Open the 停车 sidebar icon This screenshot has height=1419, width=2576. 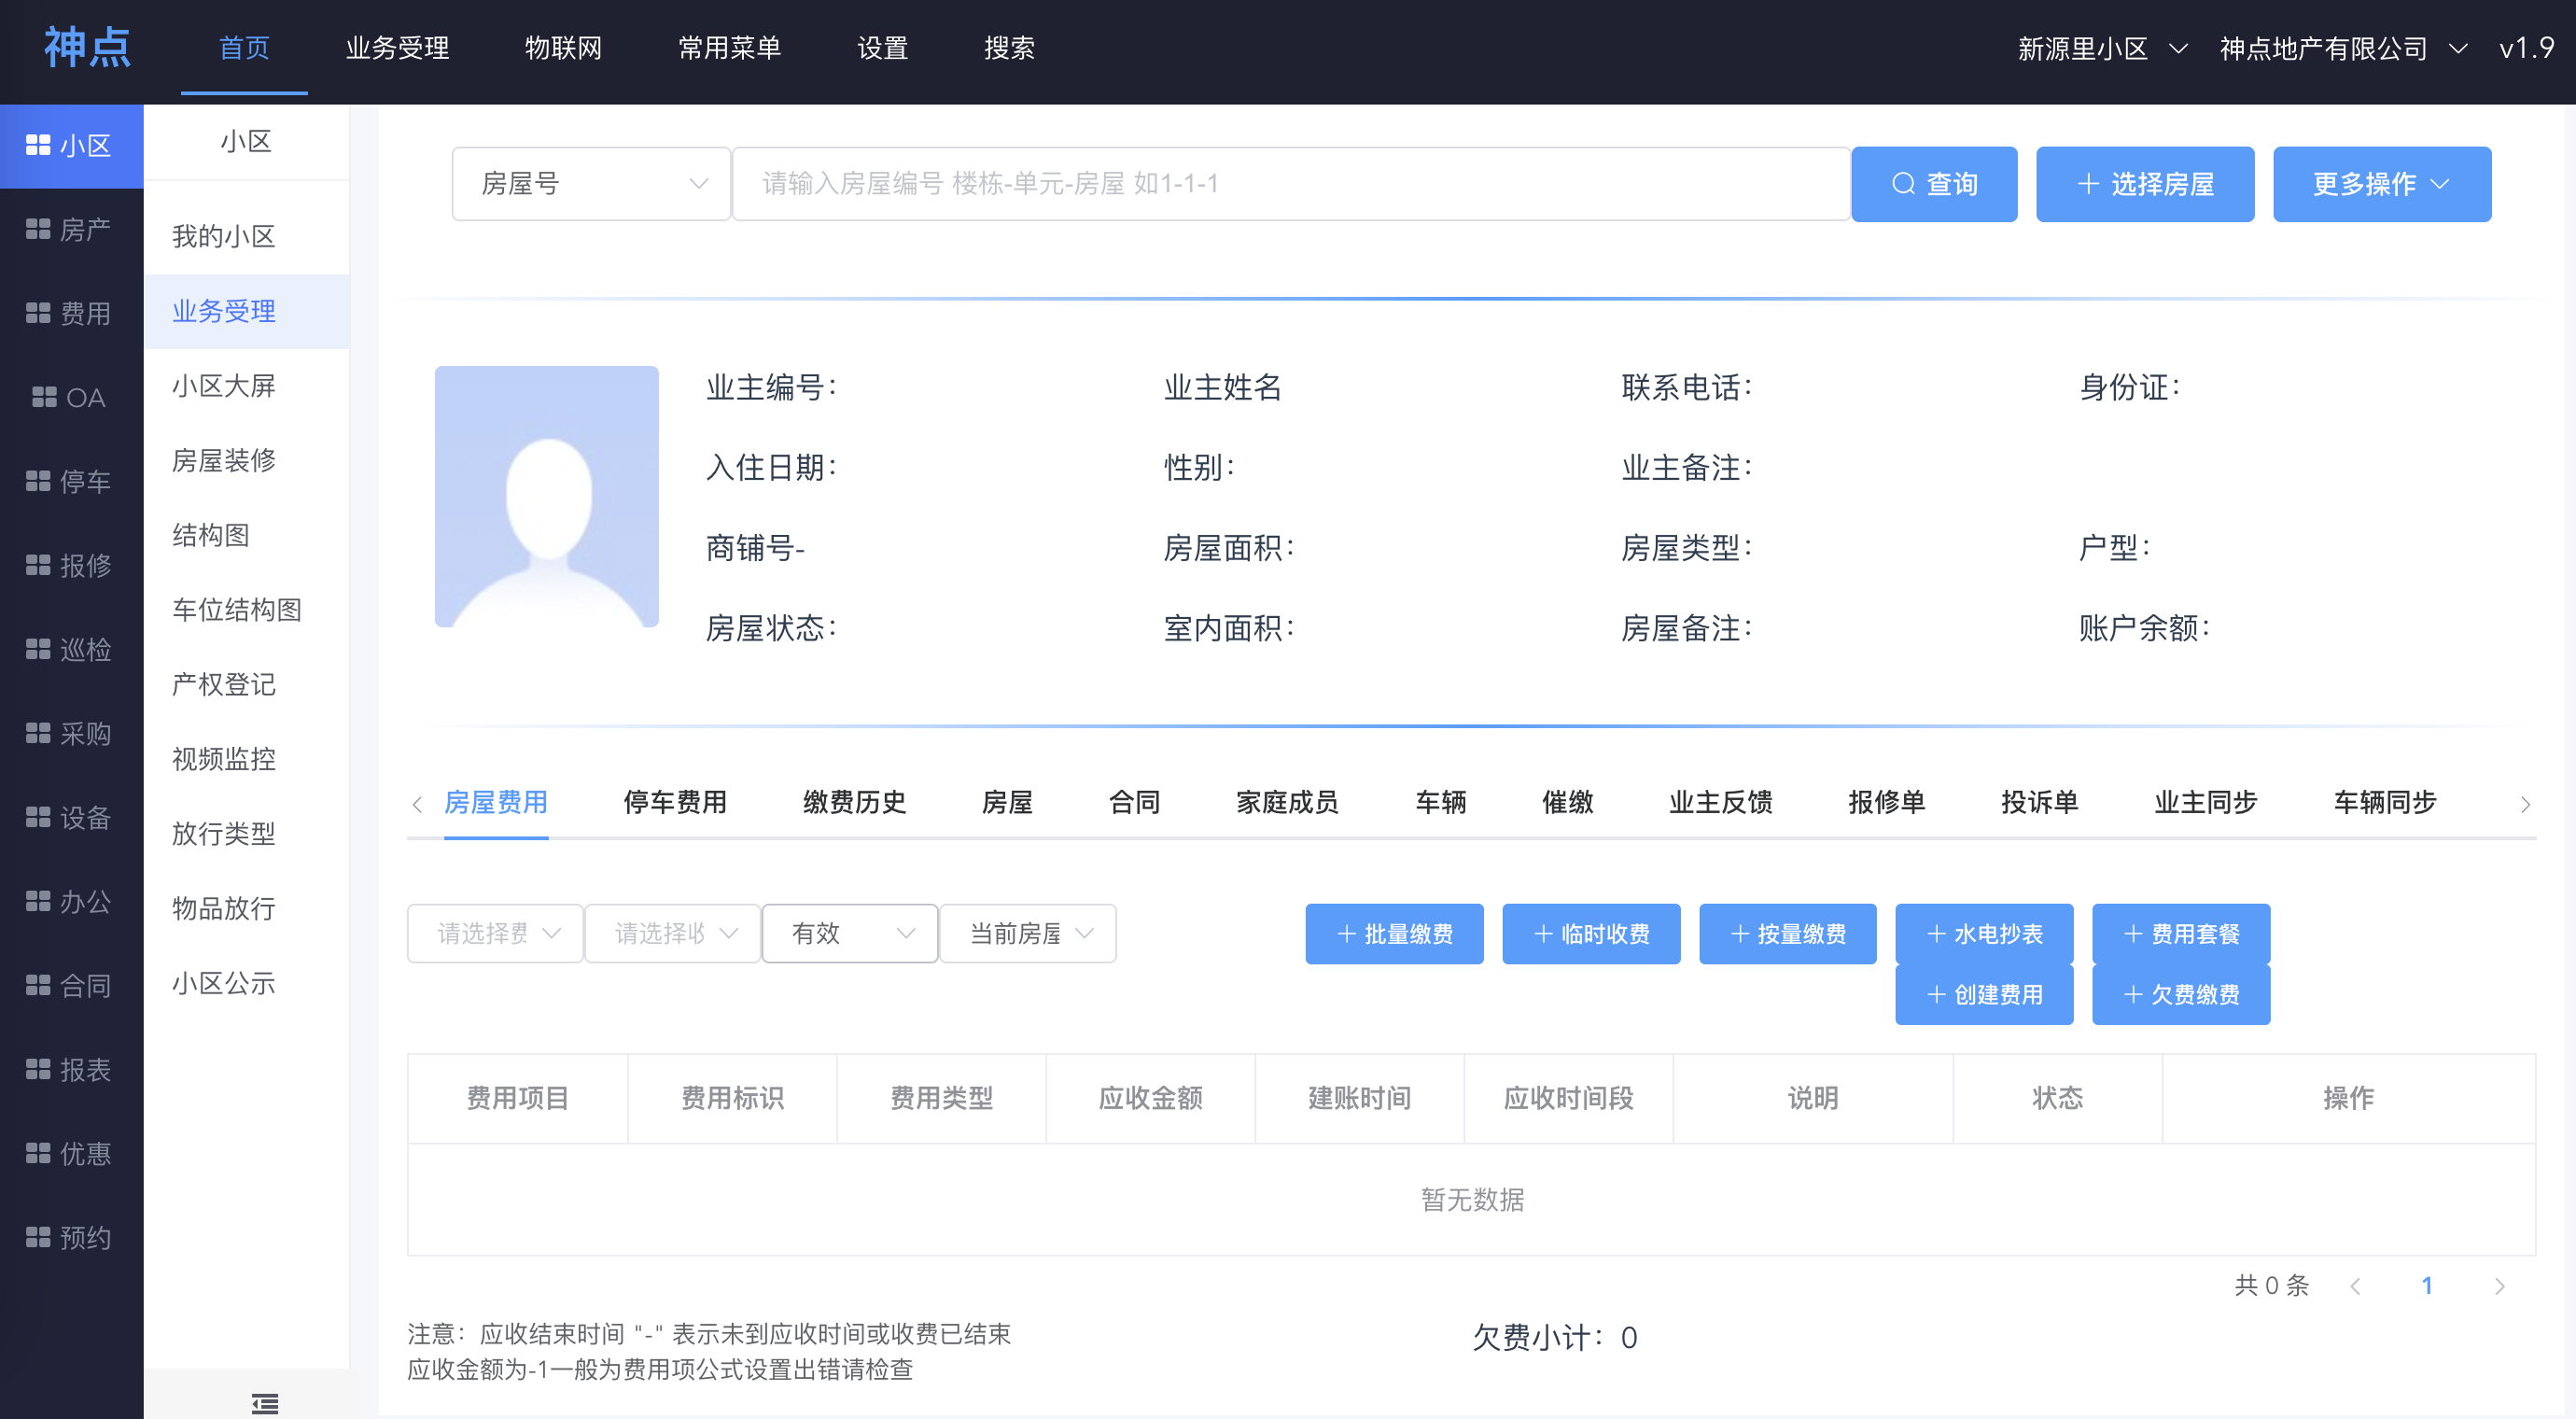(x=38, y=482)
